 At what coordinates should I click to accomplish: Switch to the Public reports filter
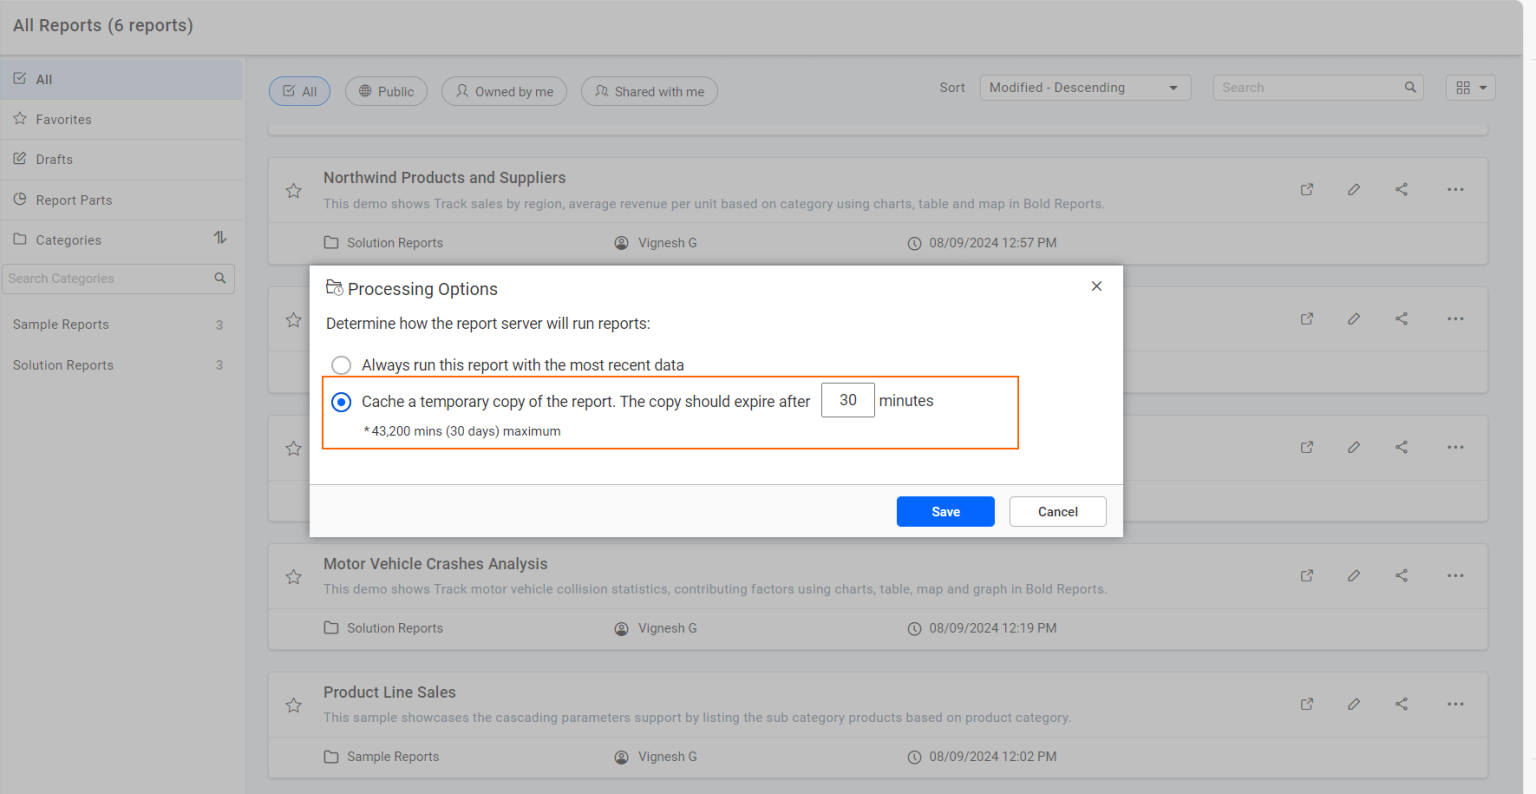(x=386, y=91)
